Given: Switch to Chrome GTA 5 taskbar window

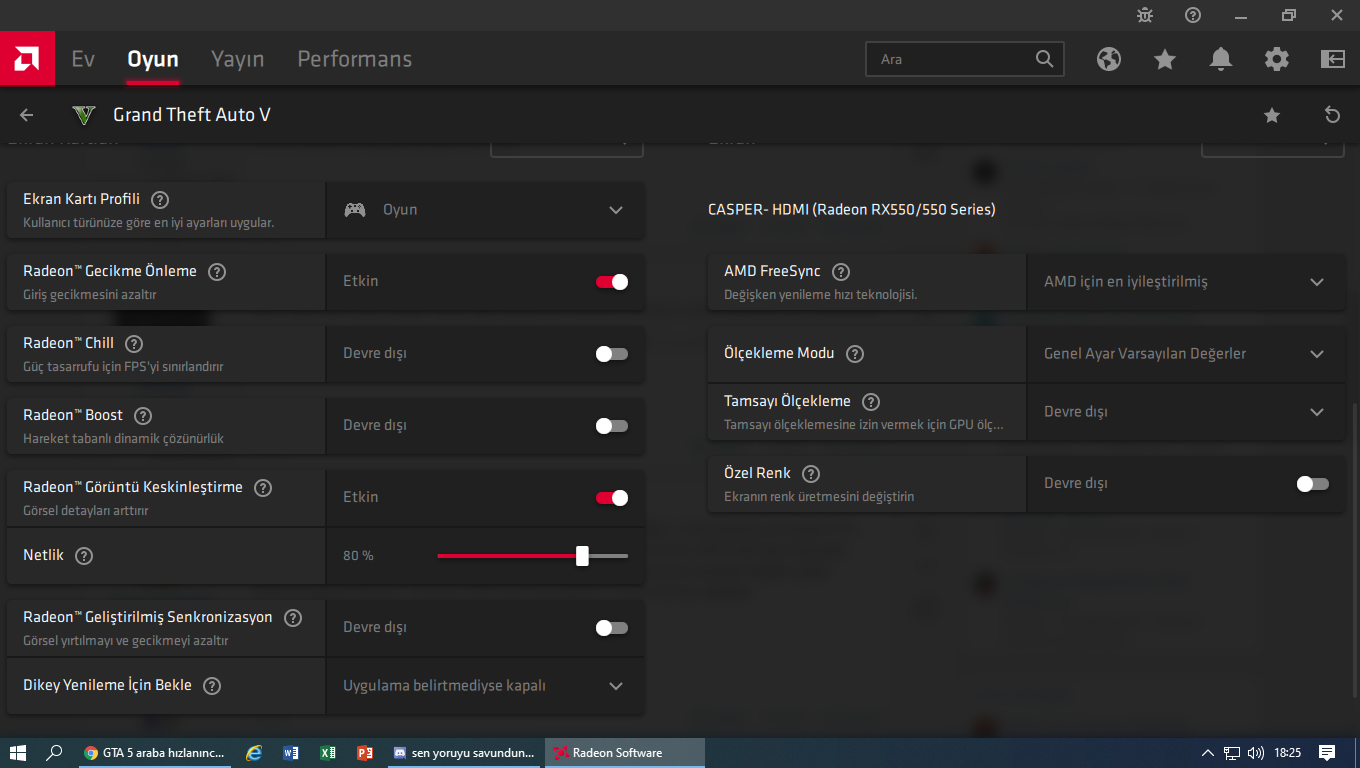Looking at the screenshot, I should coord(155,753).
